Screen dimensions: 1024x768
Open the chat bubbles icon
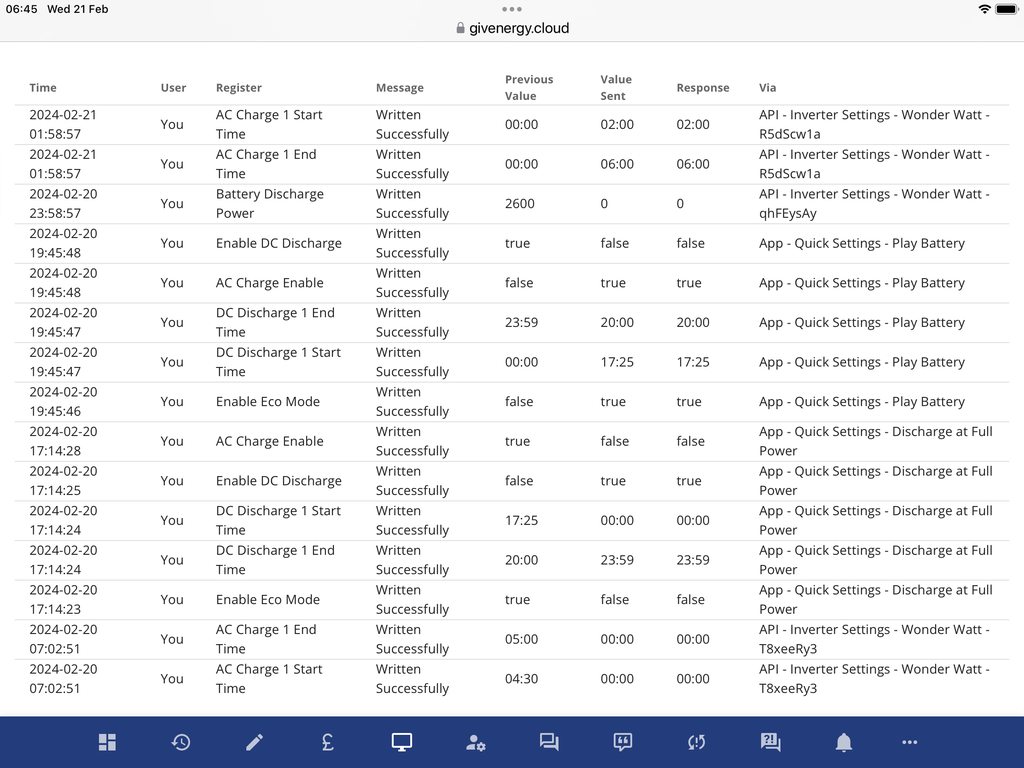(x=549, y=742)
